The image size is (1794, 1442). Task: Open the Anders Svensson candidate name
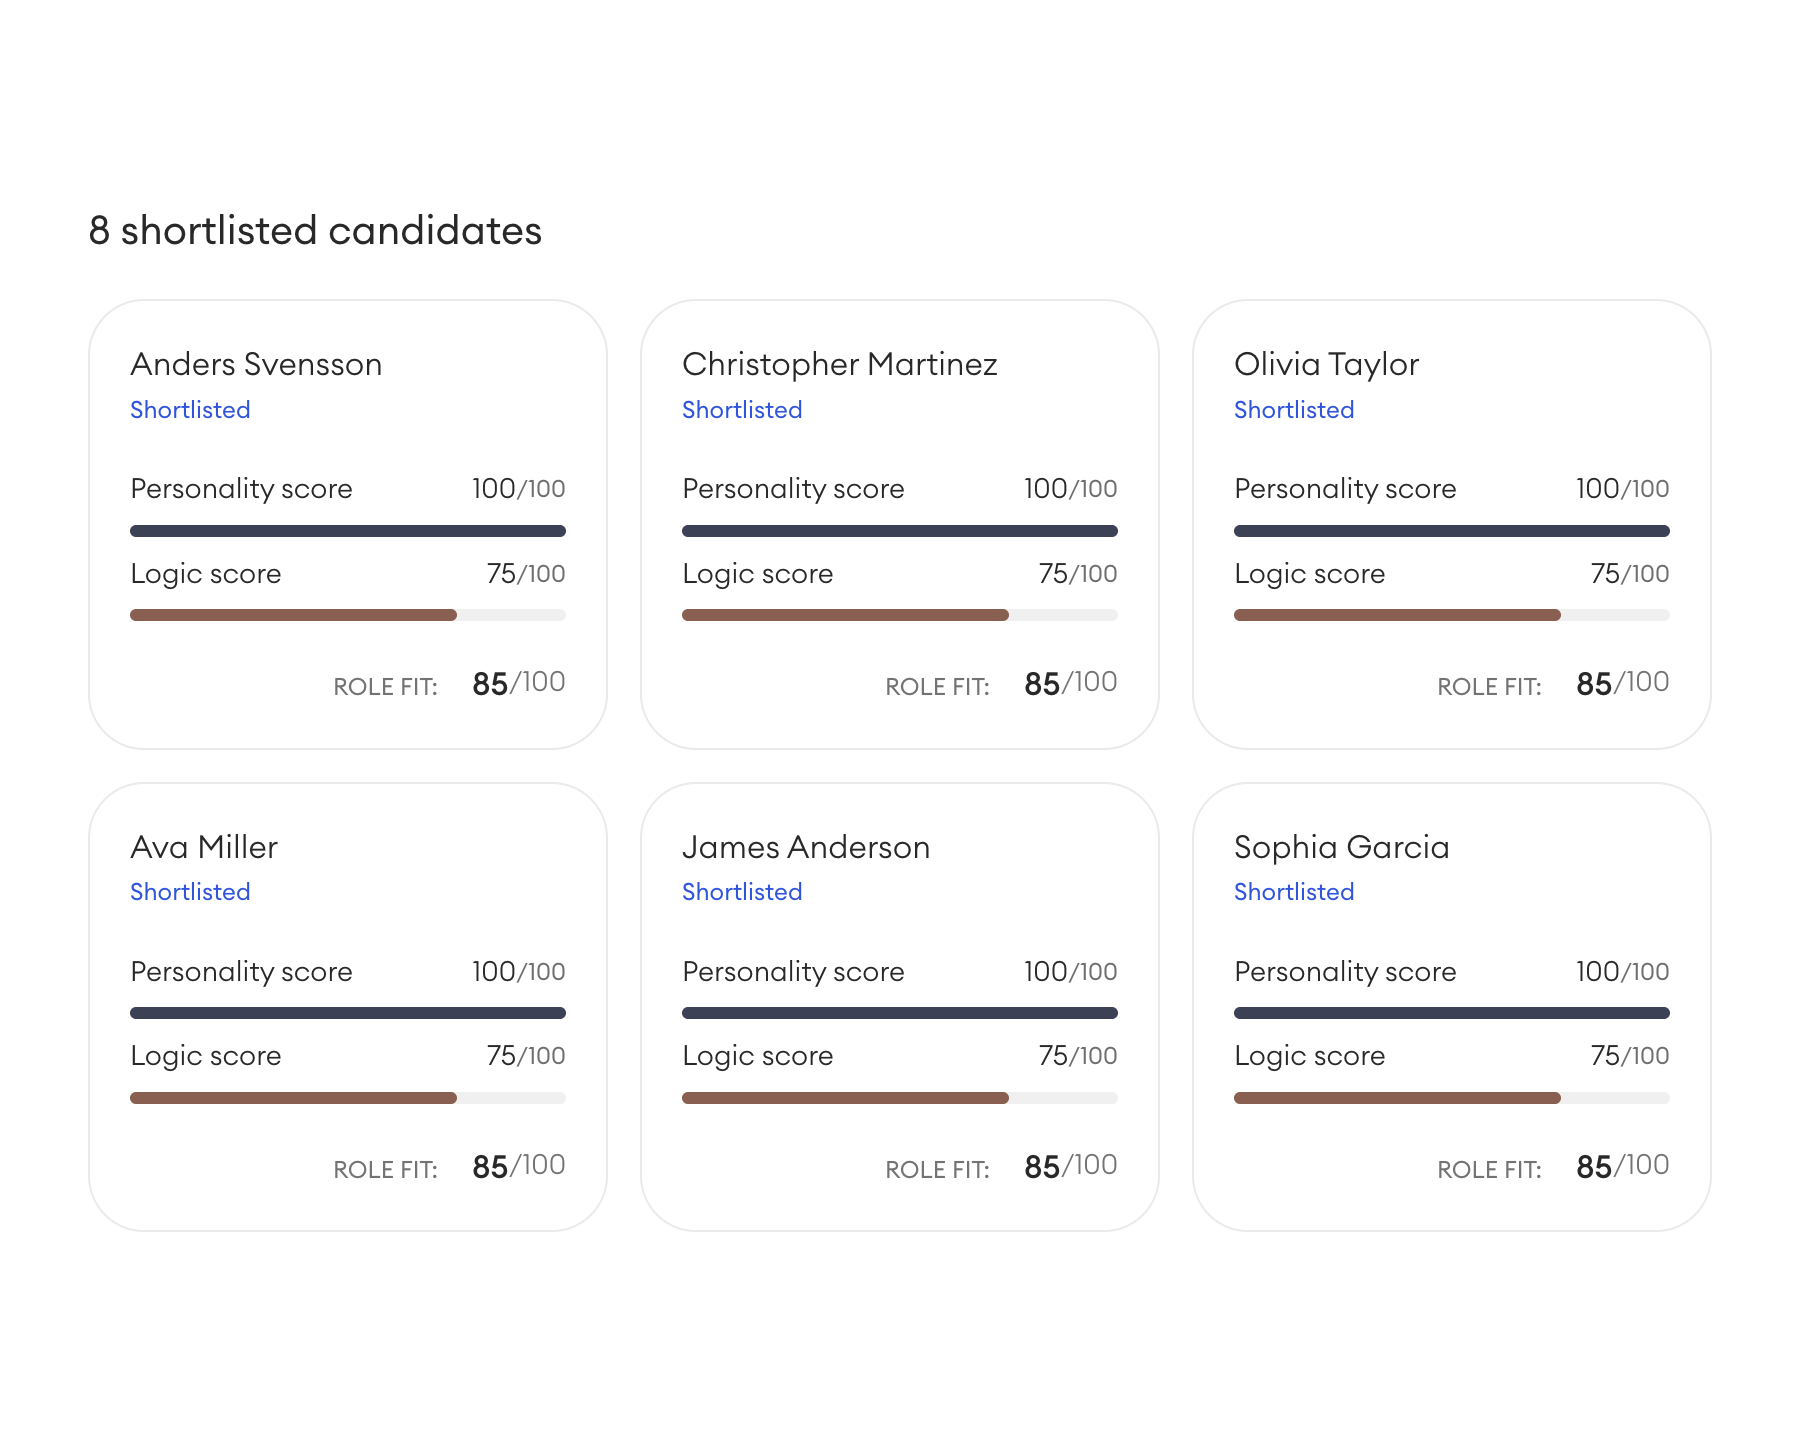tap(256, 364)
